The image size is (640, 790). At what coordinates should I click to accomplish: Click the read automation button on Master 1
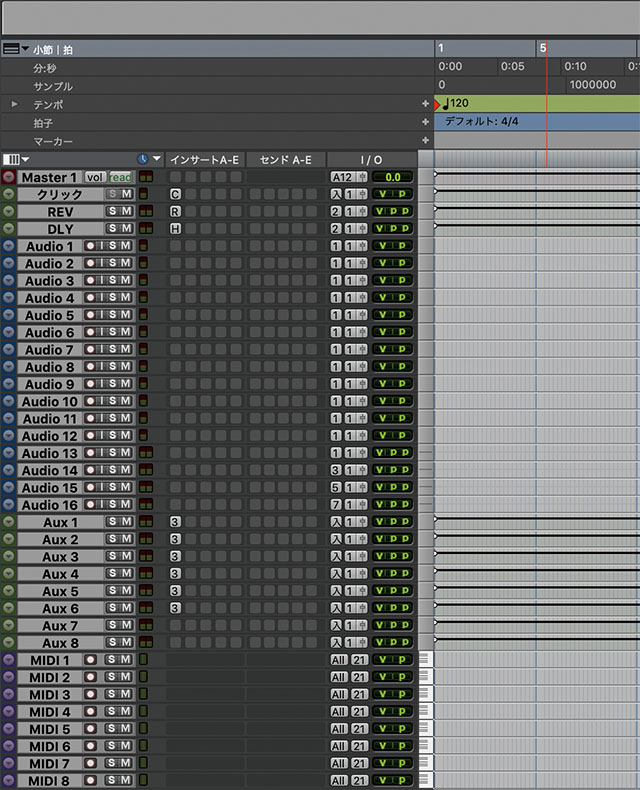pyautogui.click(x=120, y=177)
